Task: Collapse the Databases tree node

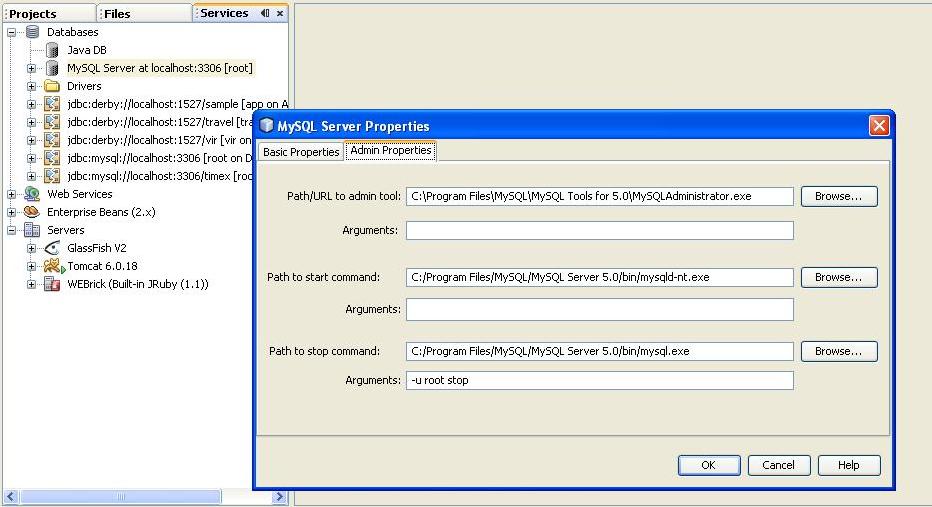Action: click(x=12, y=32)
